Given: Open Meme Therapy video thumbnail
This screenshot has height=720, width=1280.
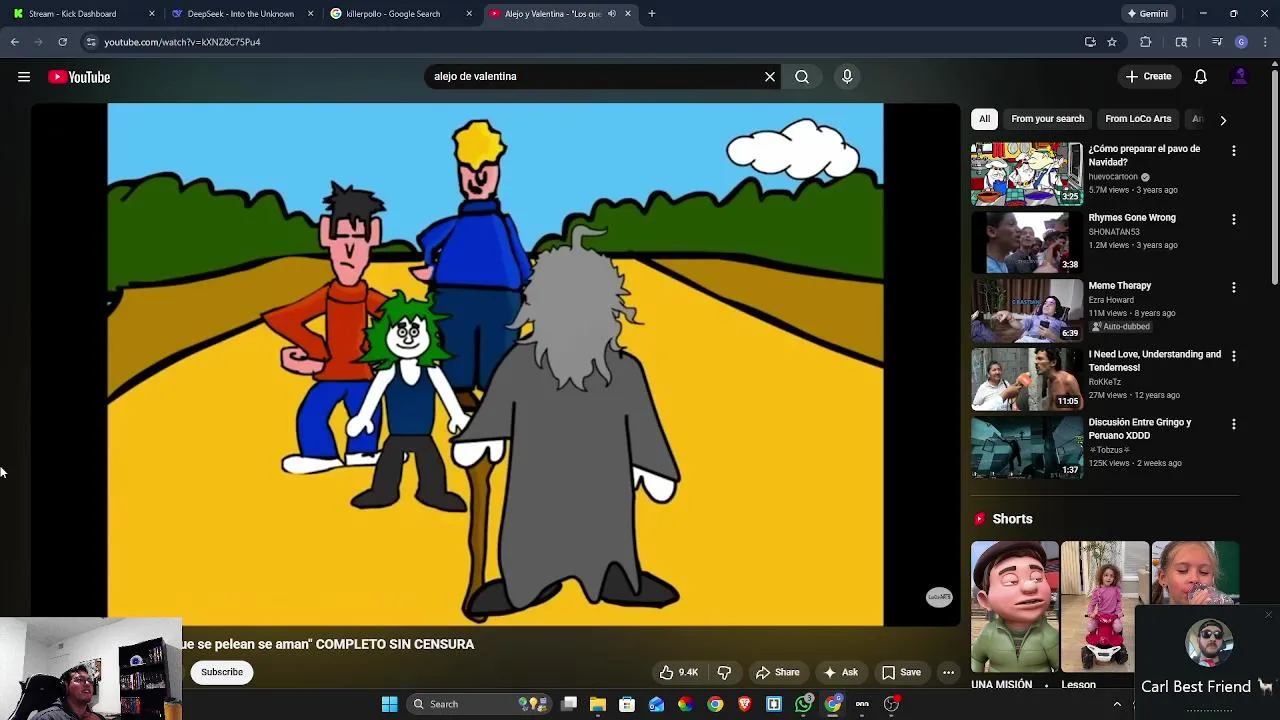Looking at the screenshot, I should (1026, 311).
